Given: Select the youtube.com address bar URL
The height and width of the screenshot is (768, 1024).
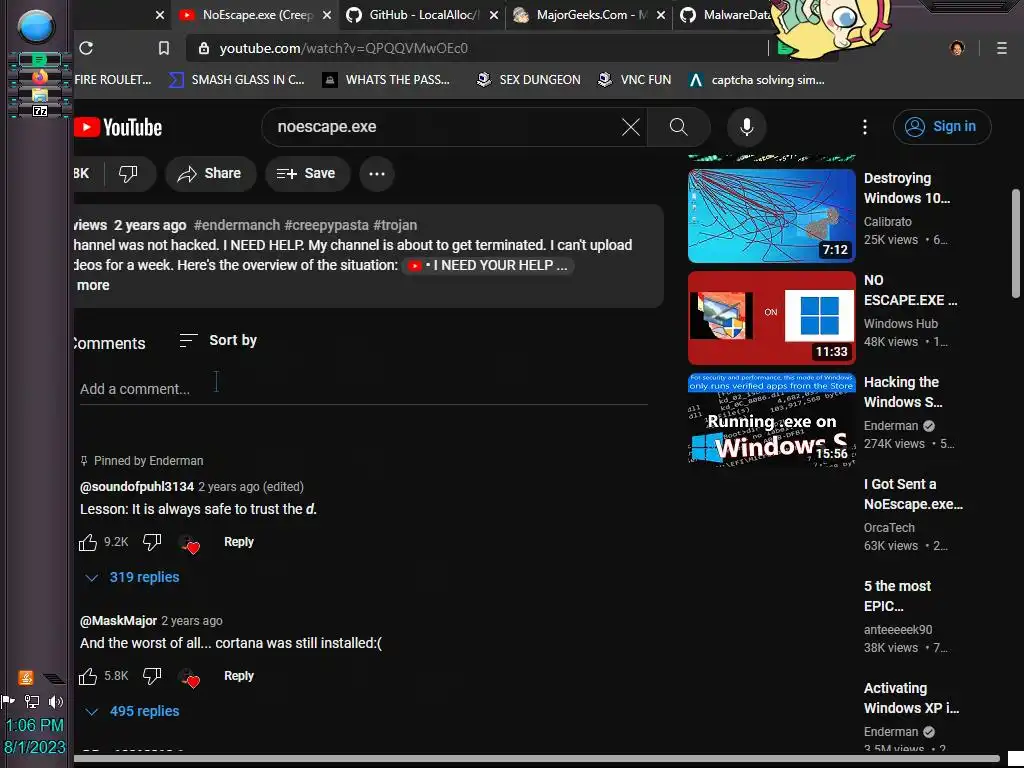Looking at the screenshot, I should pos(344,48).
